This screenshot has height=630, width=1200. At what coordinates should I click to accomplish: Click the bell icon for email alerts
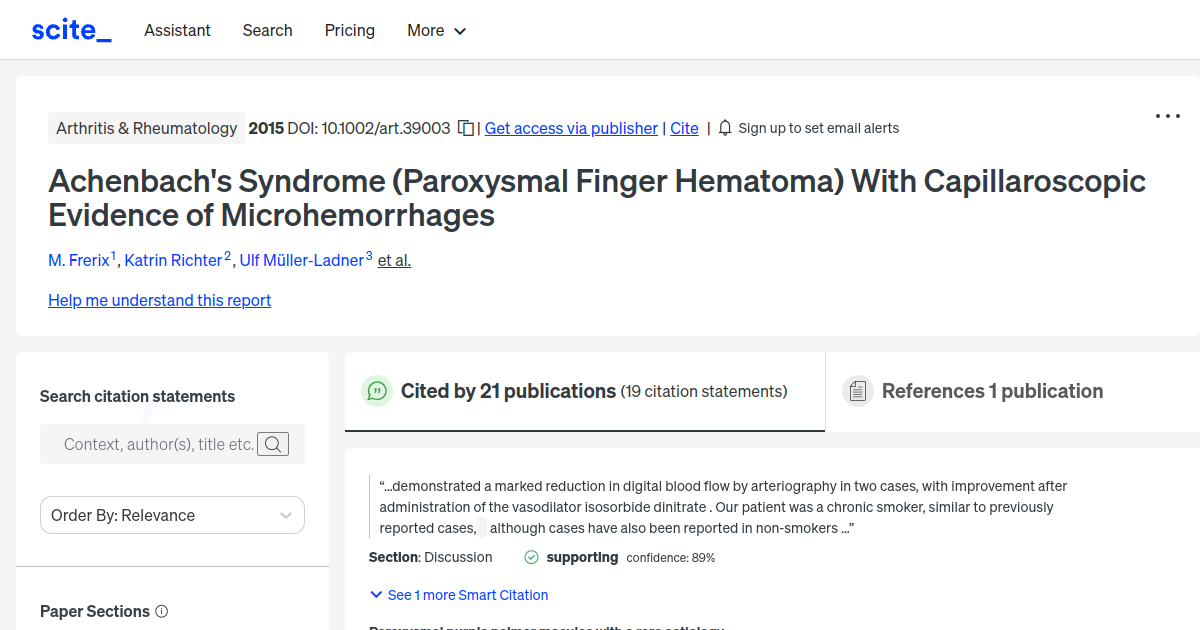[724, 128]
